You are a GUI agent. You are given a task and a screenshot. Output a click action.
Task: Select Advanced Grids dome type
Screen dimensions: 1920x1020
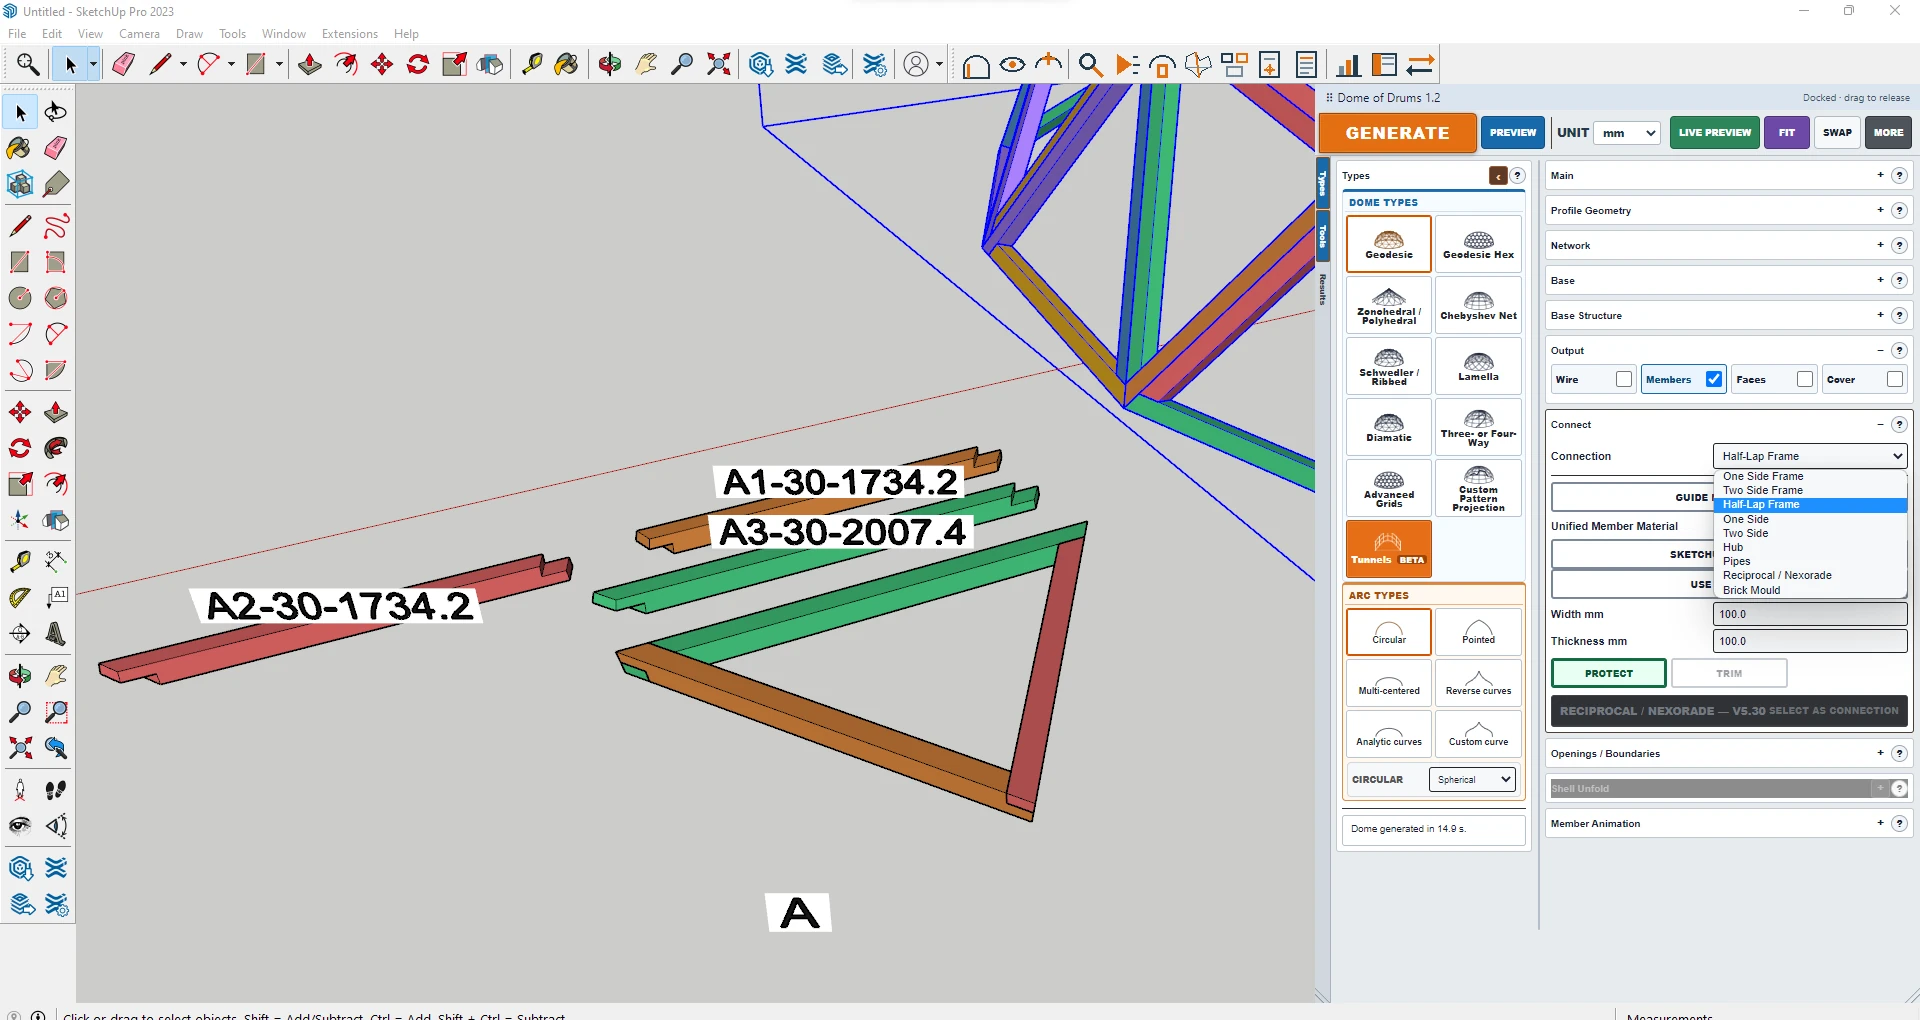click(1389, 488)
